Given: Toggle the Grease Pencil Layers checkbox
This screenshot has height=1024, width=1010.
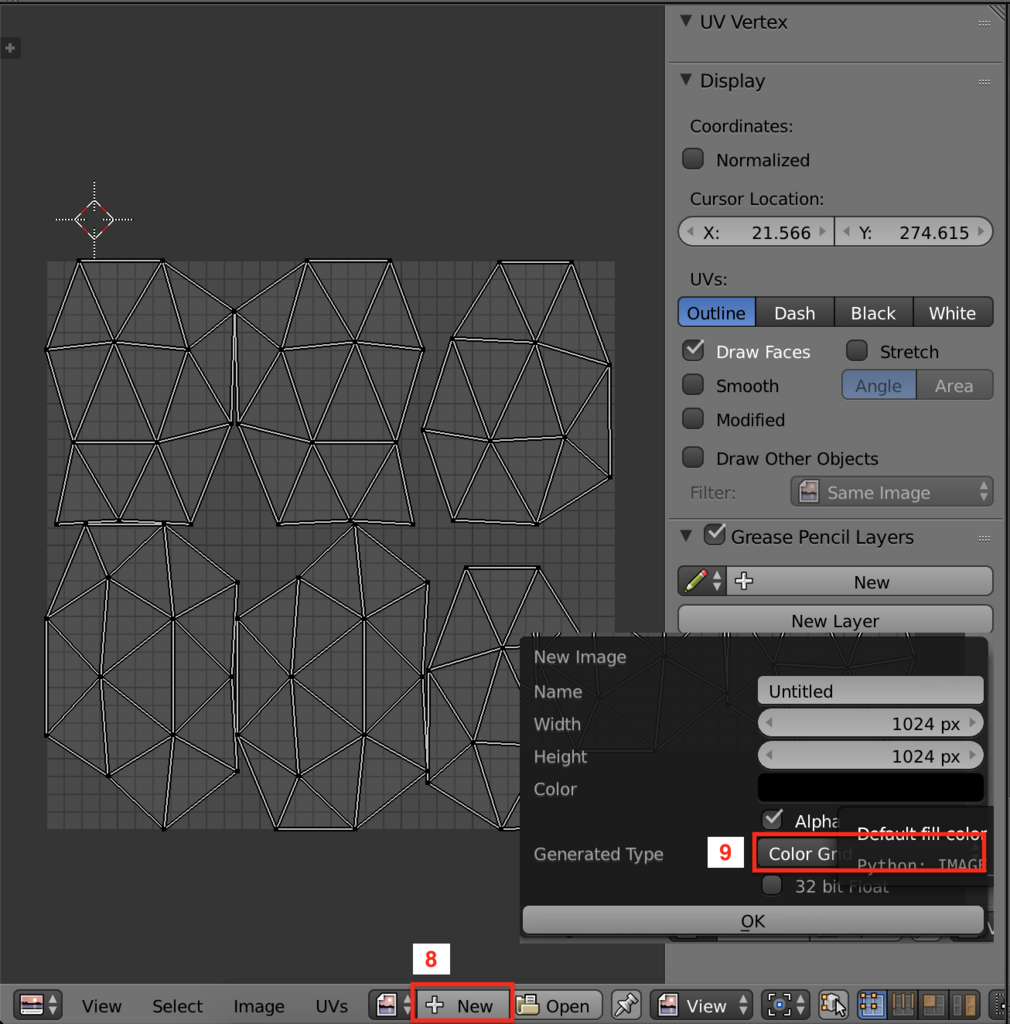Looking at the screenshot, I should [715, 535].
